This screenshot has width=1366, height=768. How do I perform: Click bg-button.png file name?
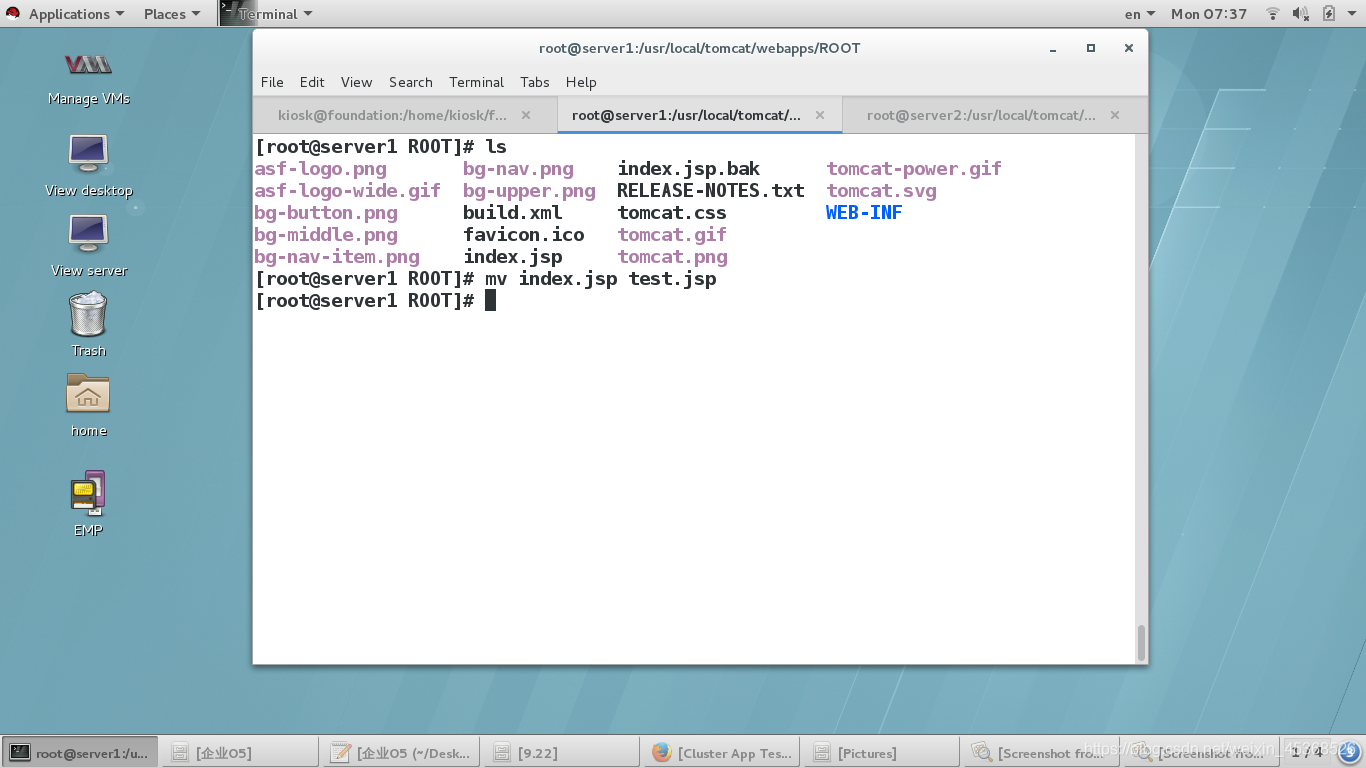326,213
